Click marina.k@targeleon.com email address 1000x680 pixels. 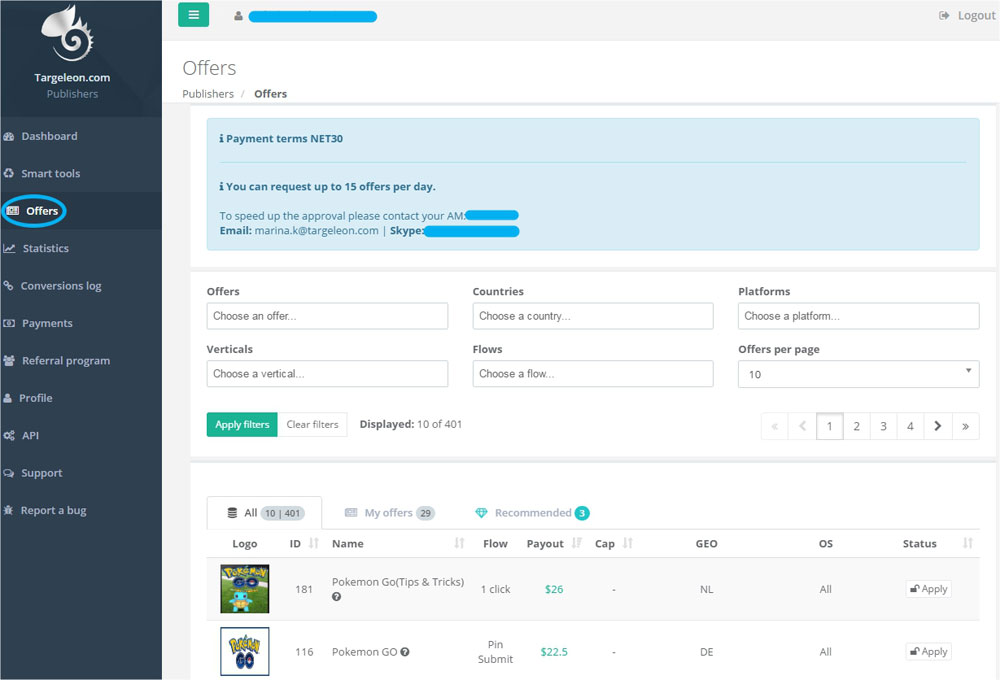pos(316,230)
